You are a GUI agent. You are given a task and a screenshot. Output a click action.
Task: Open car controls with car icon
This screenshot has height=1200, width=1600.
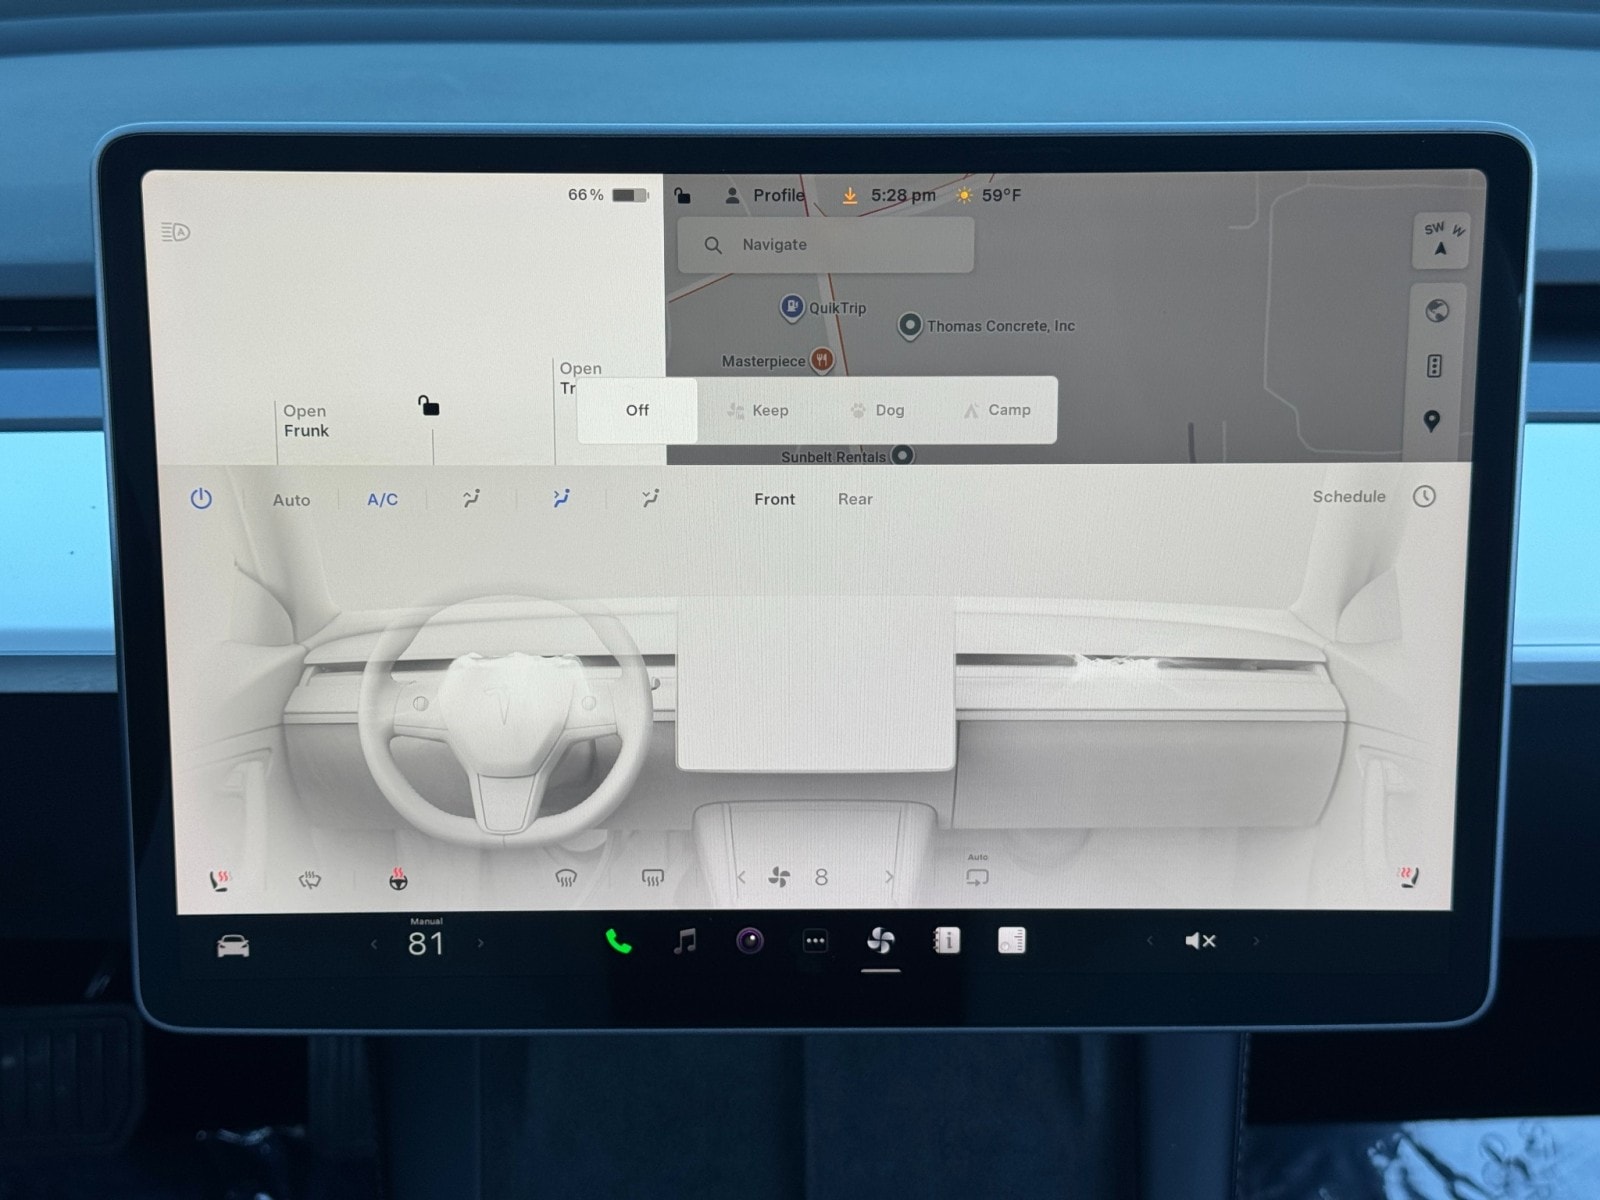[x=233, y=945]
